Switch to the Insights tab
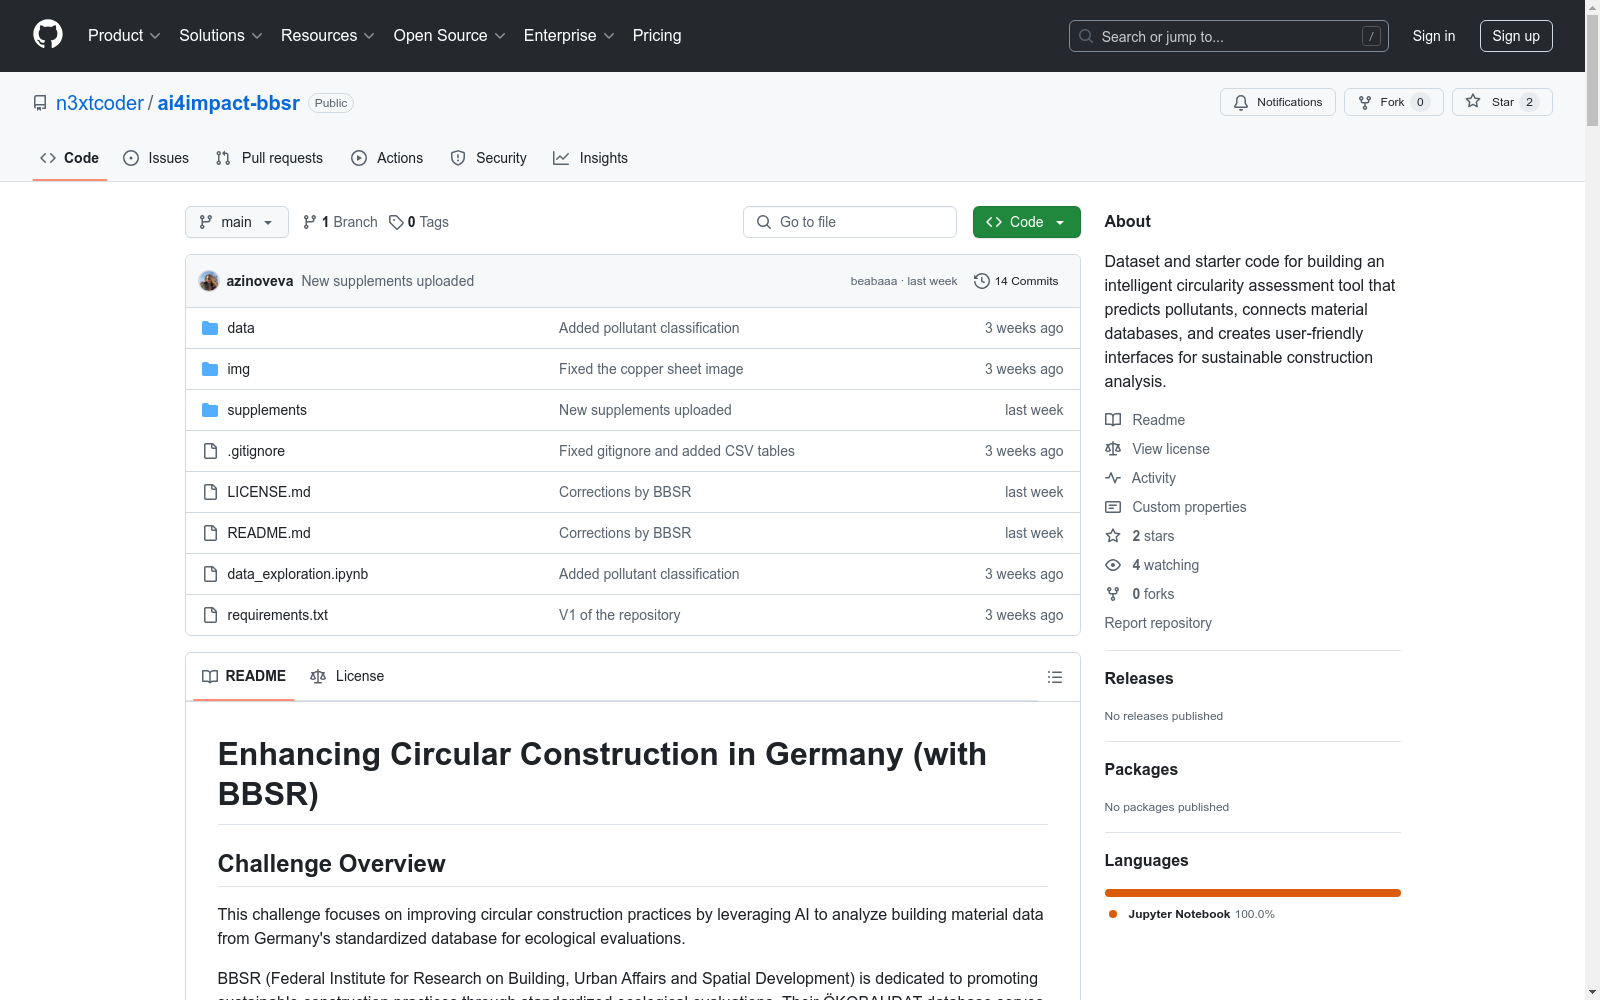The image size is (1600, 1000). tap(591, 158)
